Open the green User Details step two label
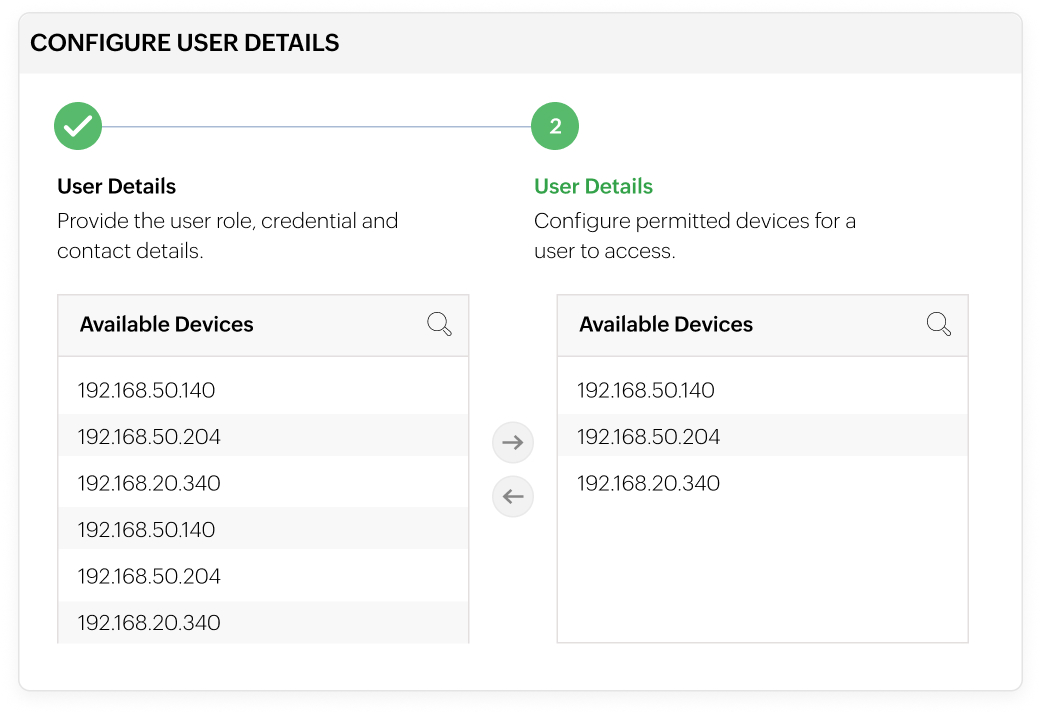The image size is (1041, 716). tap(593, 186)
